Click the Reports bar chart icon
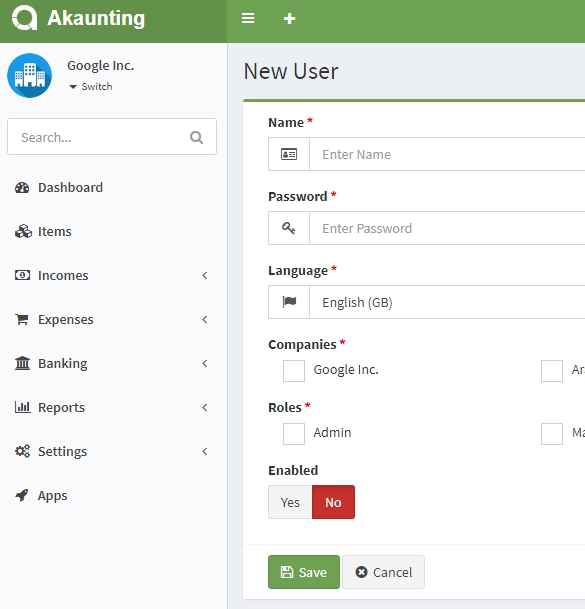This screenshot has height=609, width=585. (x=23, y=407)
